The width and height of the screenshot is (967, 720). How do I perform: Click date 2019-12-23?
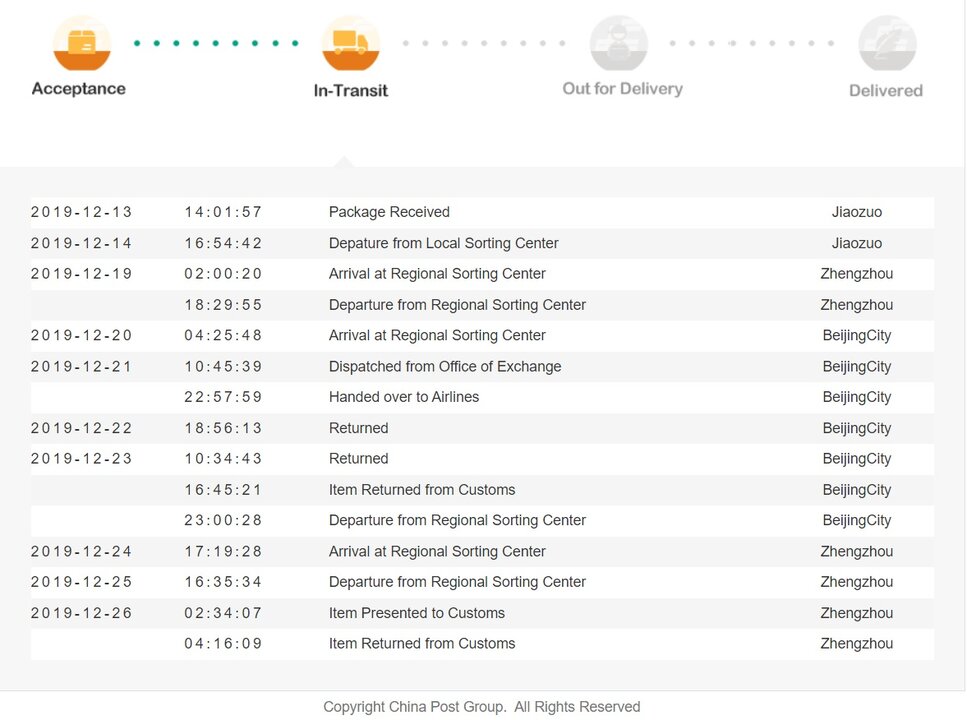click(x=81, y=459)
